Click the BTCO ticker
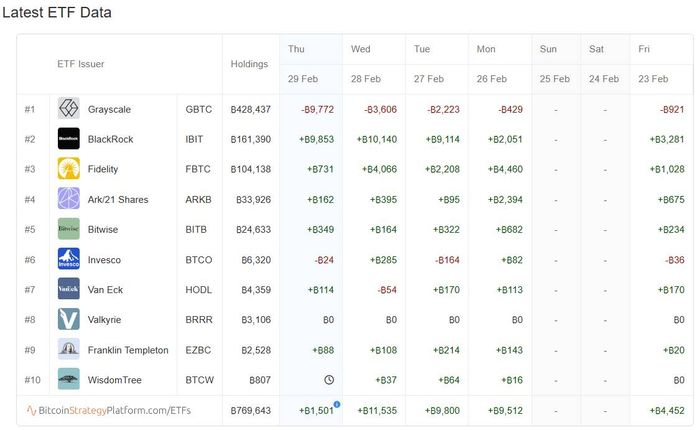 click(199, 260)
